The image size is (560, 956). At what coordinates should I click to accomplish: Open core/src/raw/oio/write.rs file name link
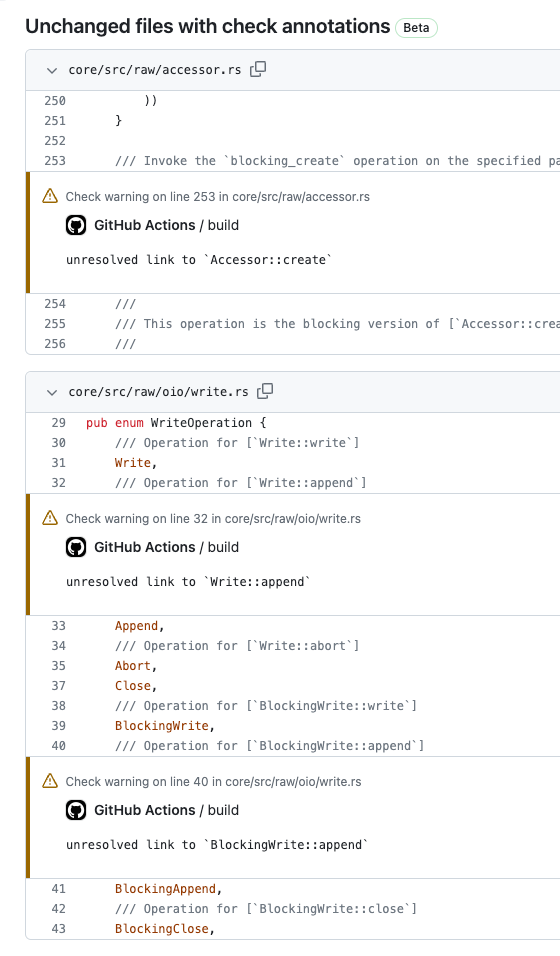(x=158, y=392)
